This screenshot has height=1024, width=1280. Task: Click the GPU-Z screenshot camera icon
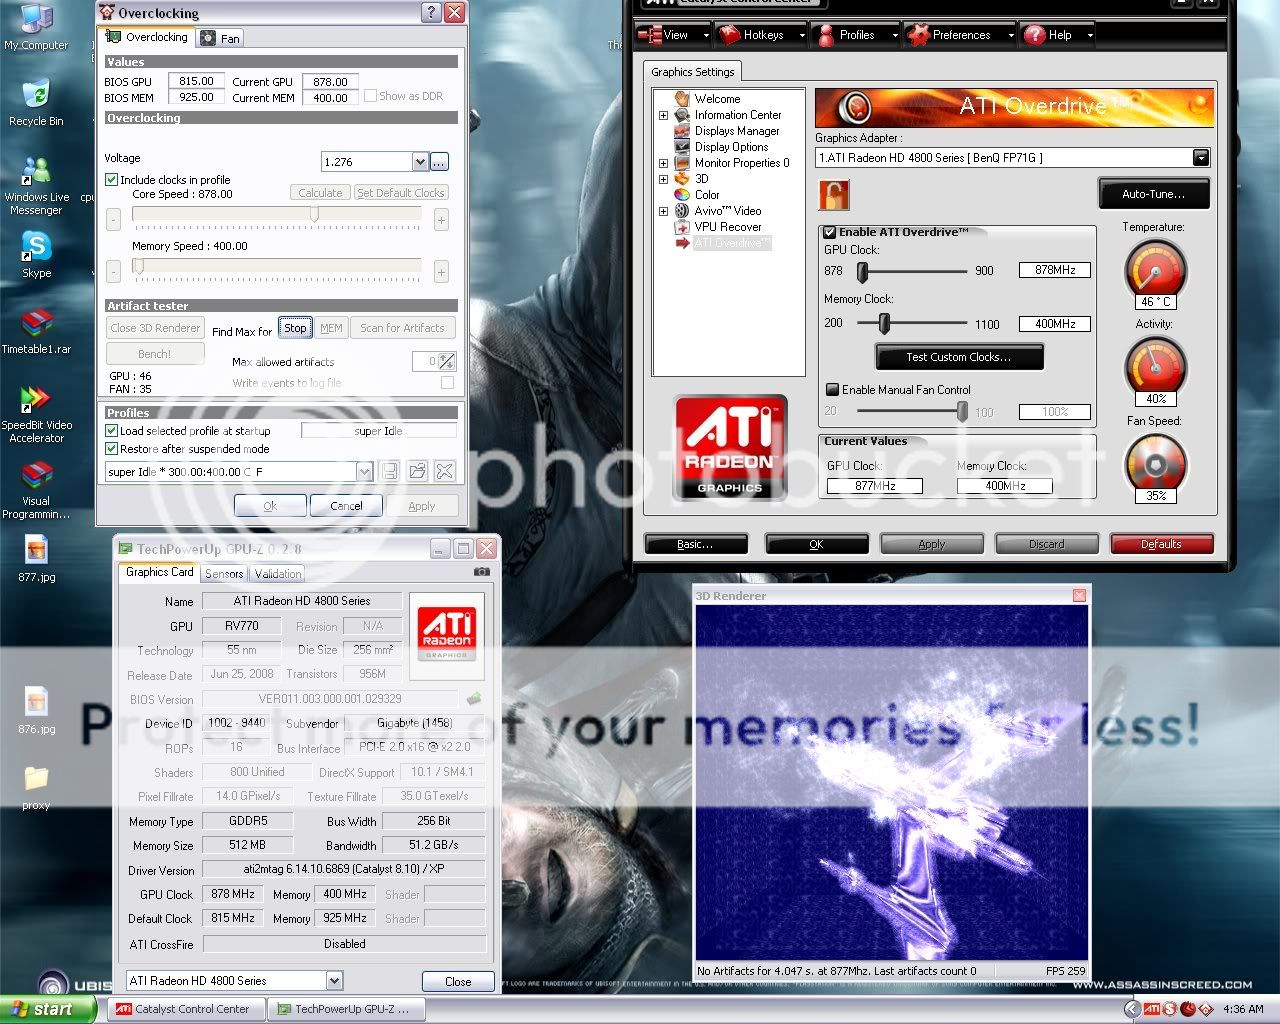pos(481,572)
